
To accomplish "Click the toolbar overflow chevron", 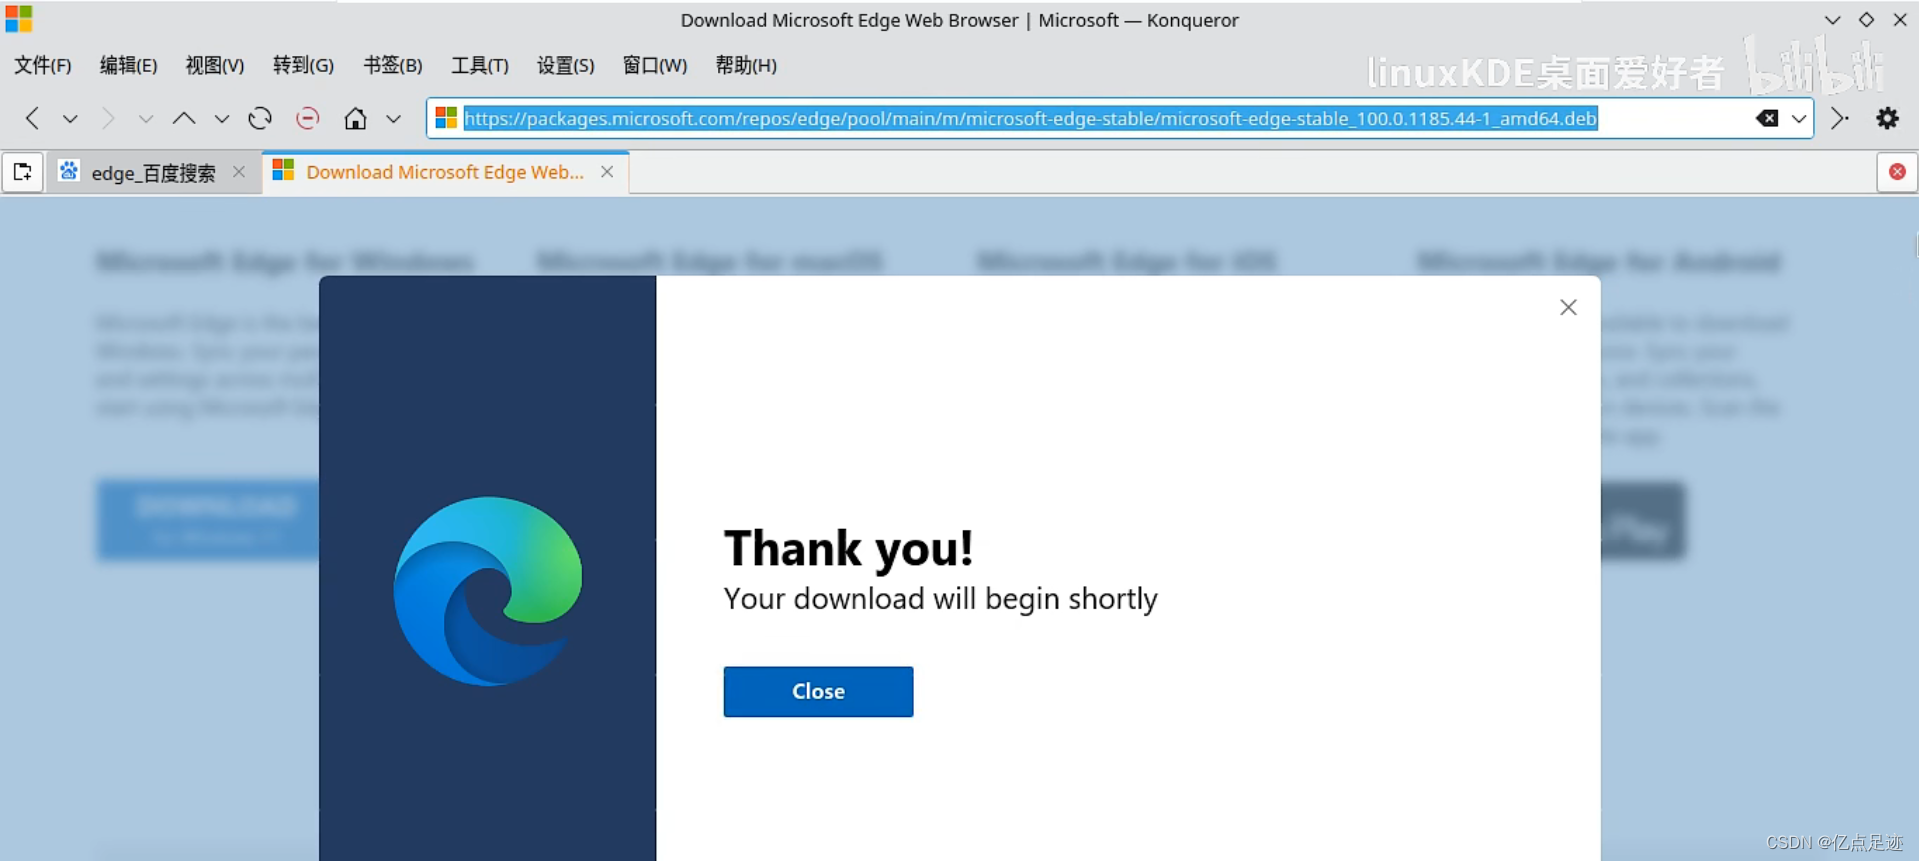I will click(x=1840, y=118).
